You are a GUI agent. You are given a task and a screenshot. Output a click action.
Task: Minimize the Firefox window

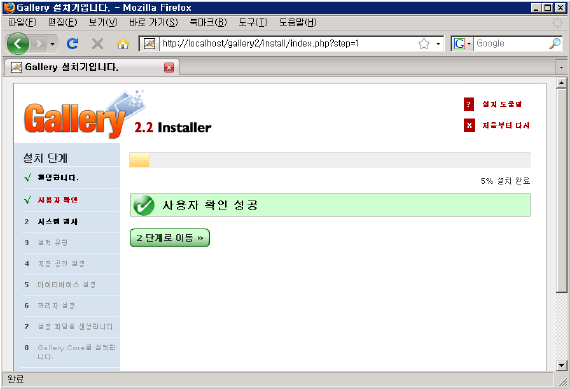pos(535,8)
